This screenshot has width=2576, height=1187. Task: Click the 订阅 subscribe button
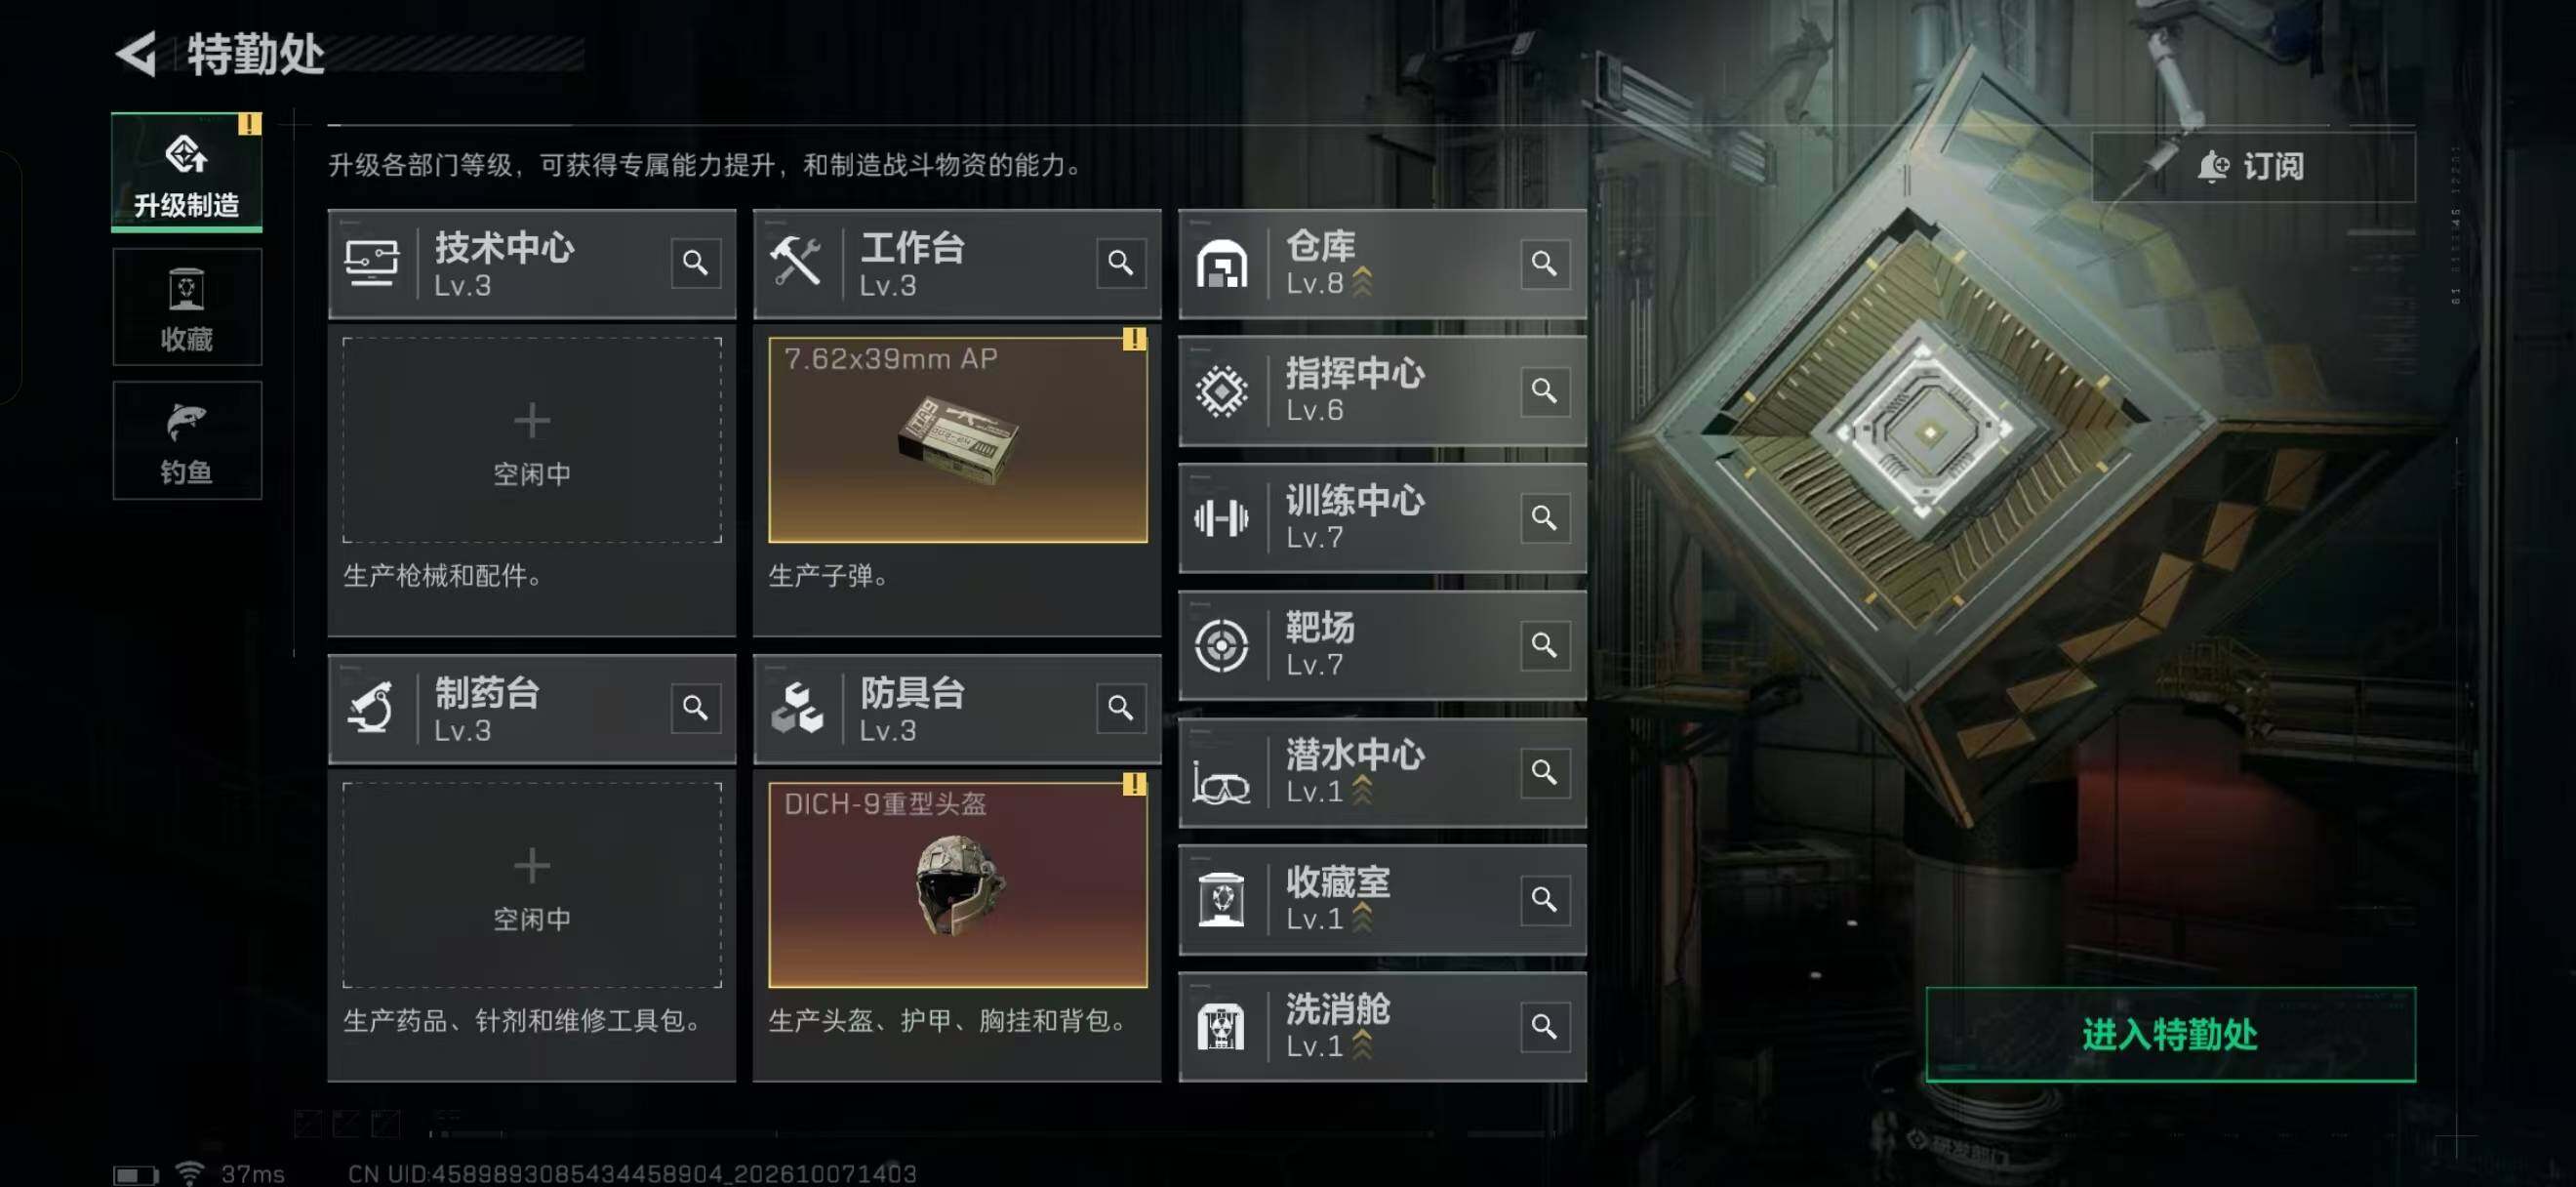(x=2252, y=166)
